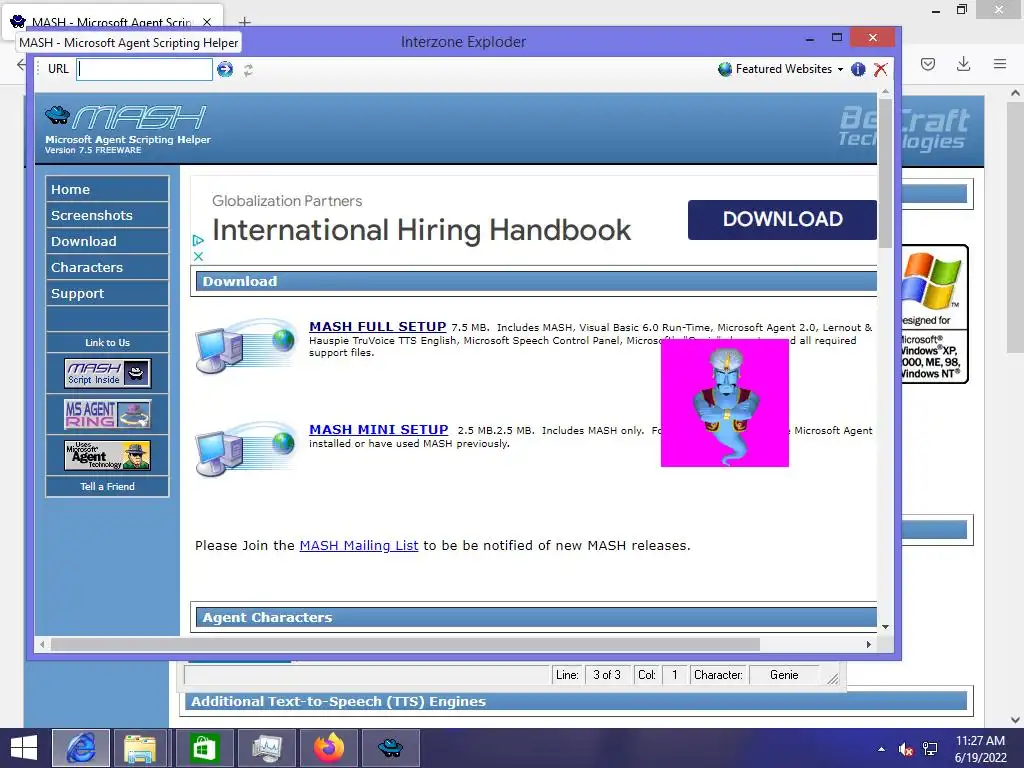Open the Firefox hamburger menu

click(x=1000, y=64)
